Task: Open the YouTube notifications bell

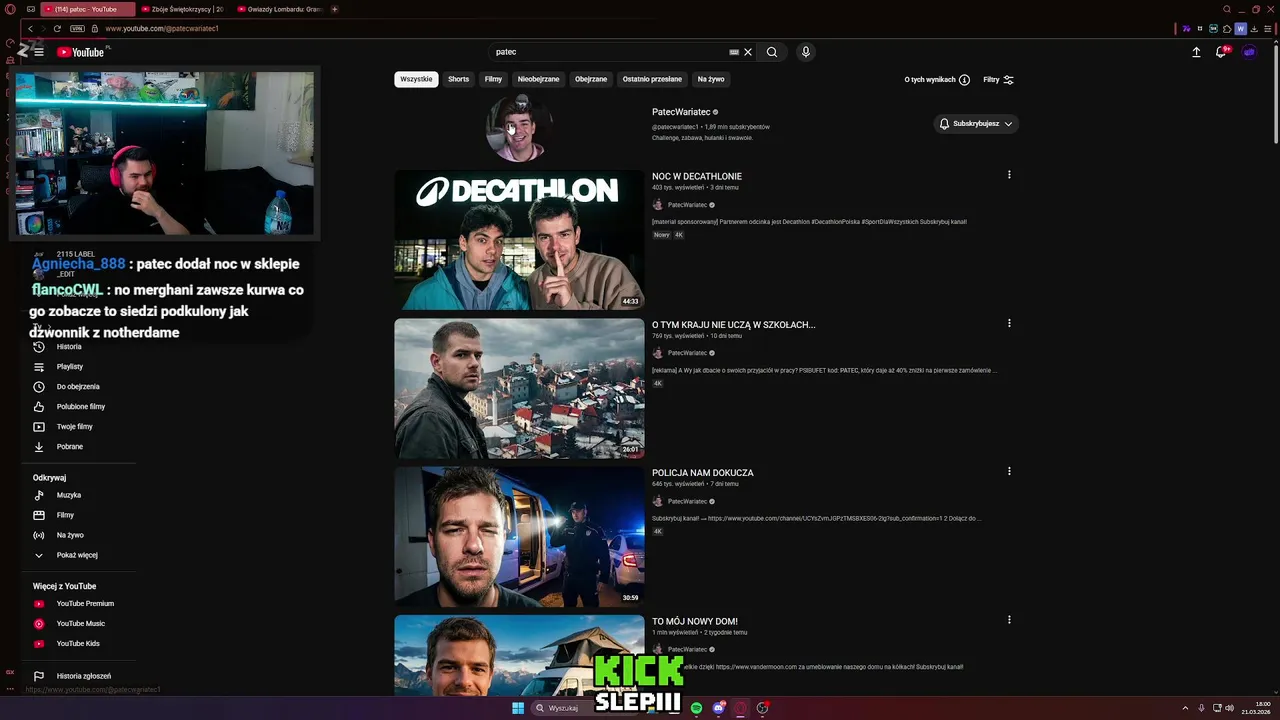Action: [1221, 52]
